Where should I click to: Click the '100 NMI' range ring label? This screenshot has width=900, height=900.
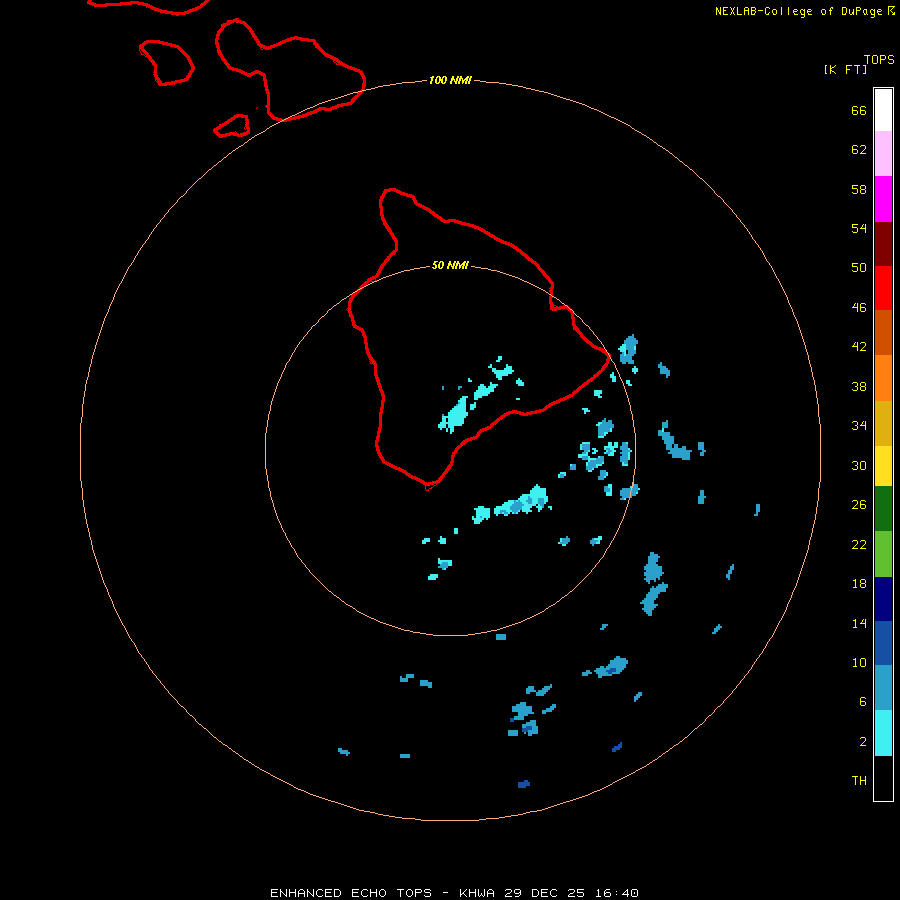point(450,80)
